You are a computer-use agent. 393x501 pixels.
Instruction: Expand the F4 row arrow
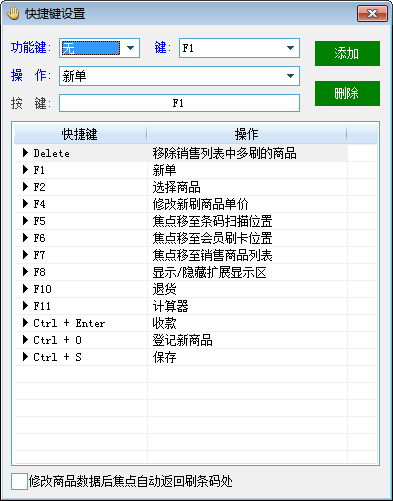(25, 204)
